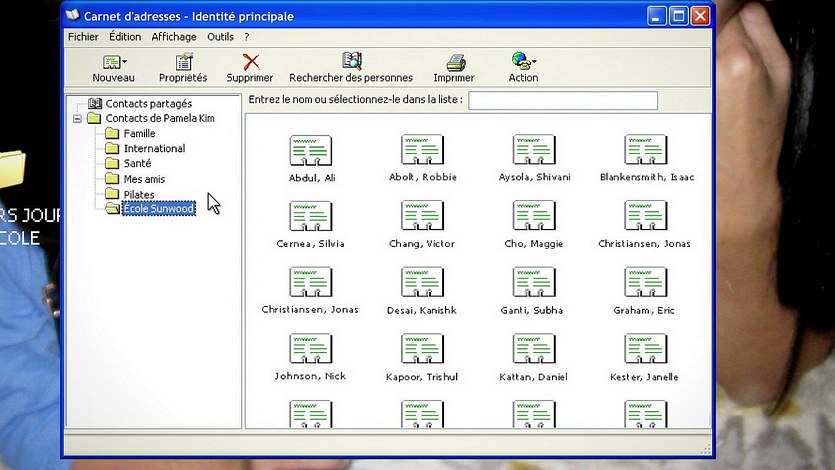Open the Fichier menu
The height and width of the screenshot is (470, 835).
(x=83, y=37)
